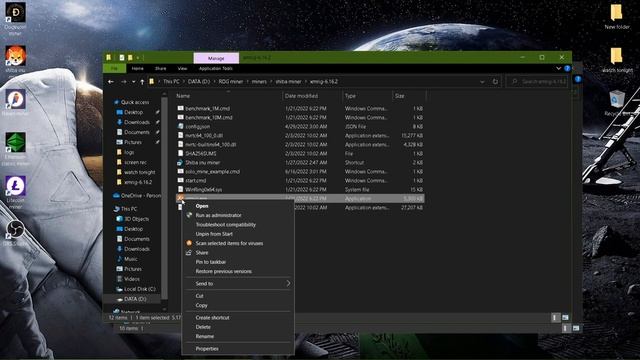Open the Litecoin miner desktop shortcut
The image size is (640, 360).
[x=15, y=186]
